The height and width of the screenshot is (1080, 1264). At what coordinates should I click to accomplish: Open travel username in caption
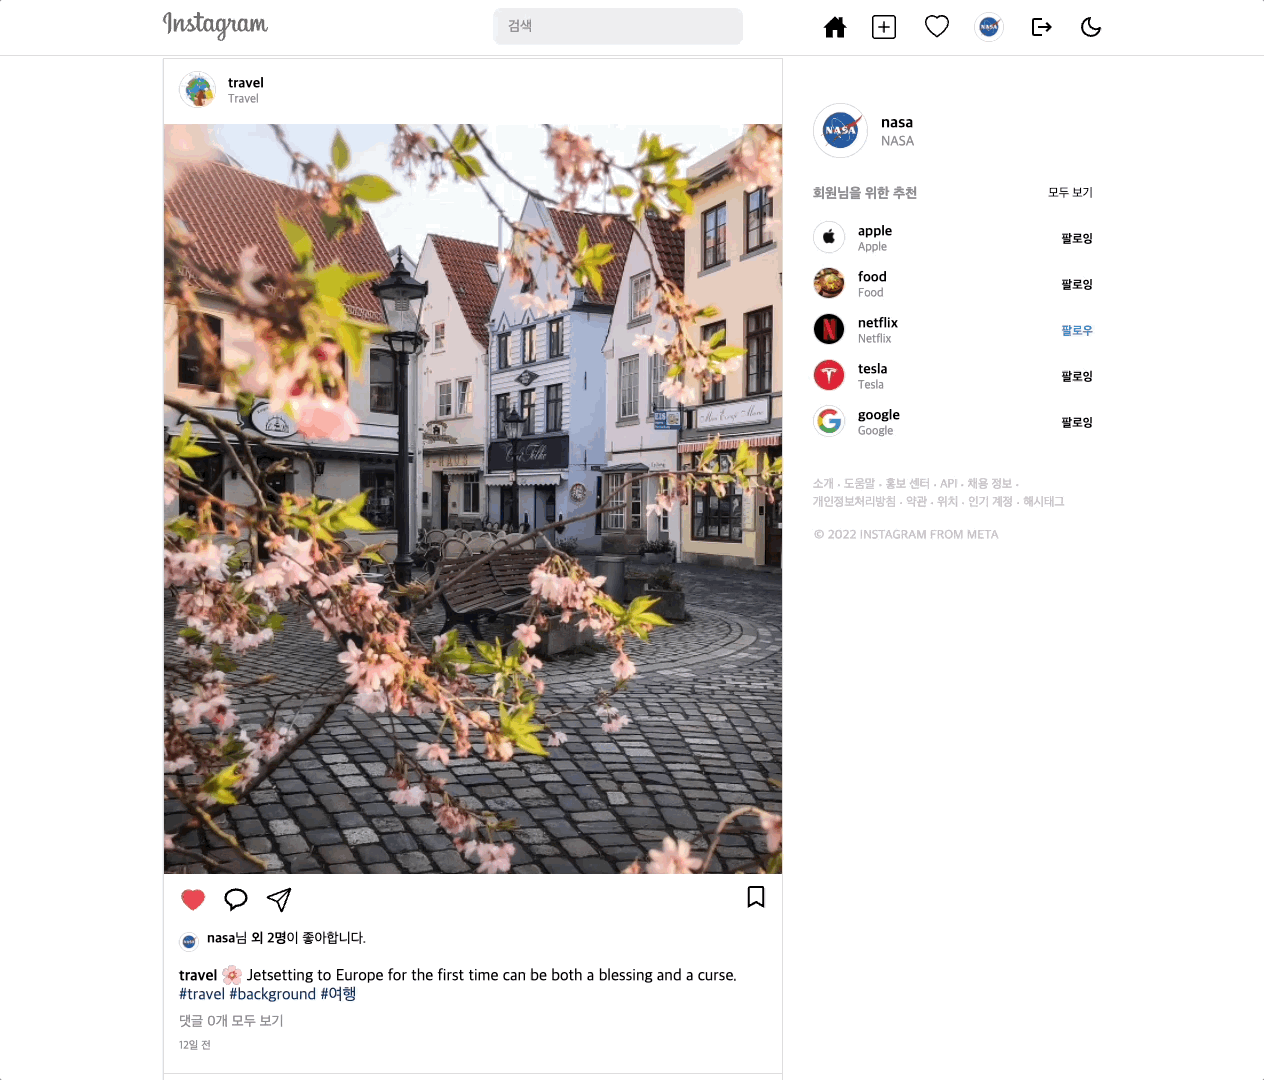click(x=198, y=975)
